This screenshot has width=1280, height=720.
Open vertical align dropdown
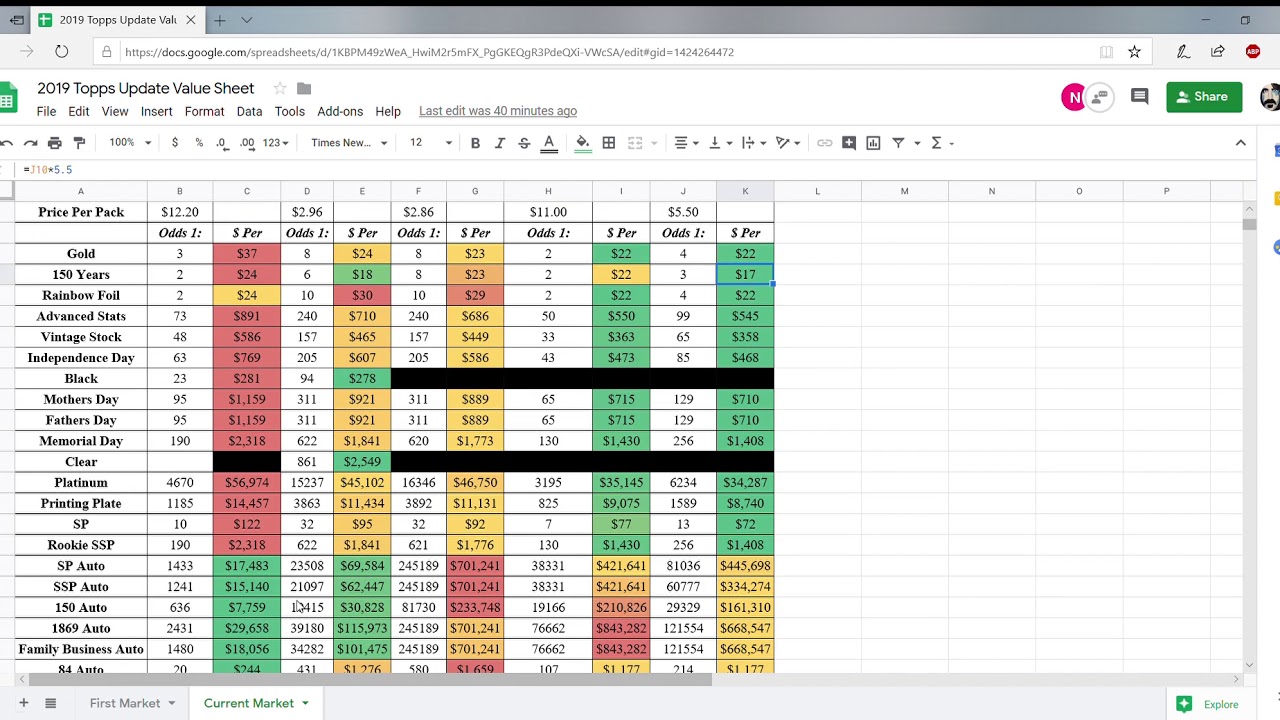click(x=718, y=143)
